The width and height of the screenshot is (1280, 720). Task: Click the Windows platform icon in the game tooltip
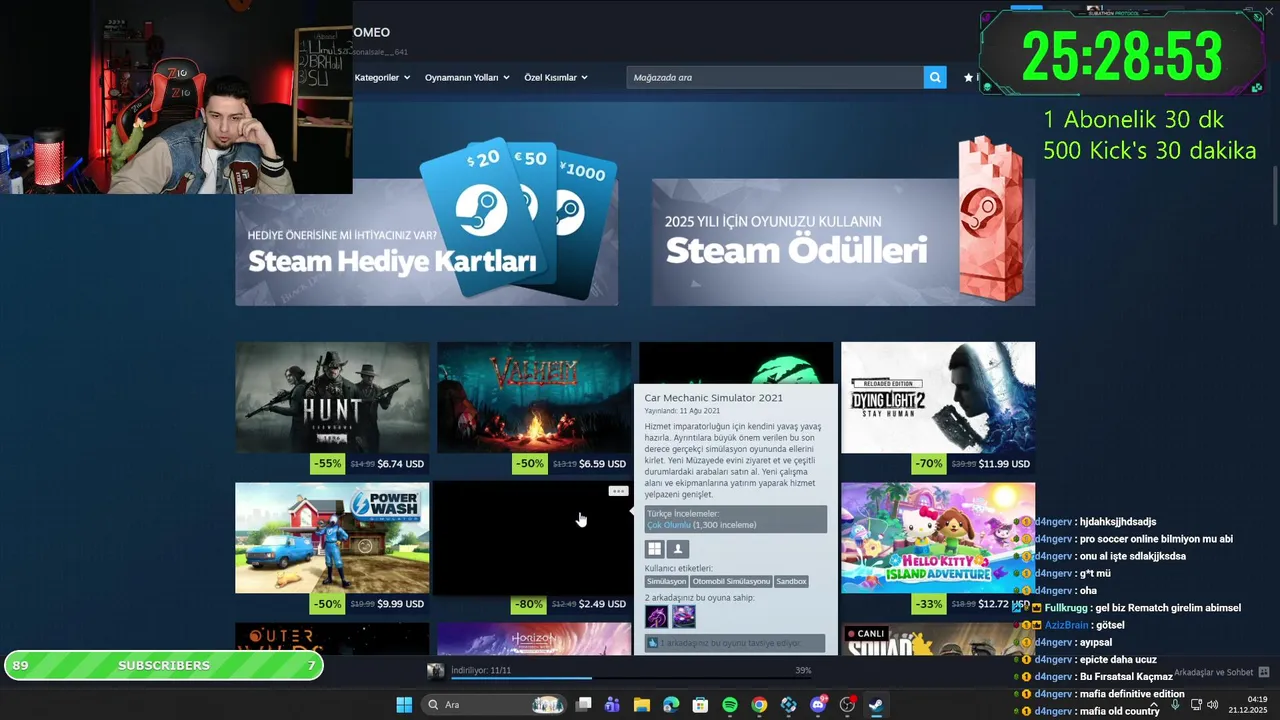coord(654,549)
